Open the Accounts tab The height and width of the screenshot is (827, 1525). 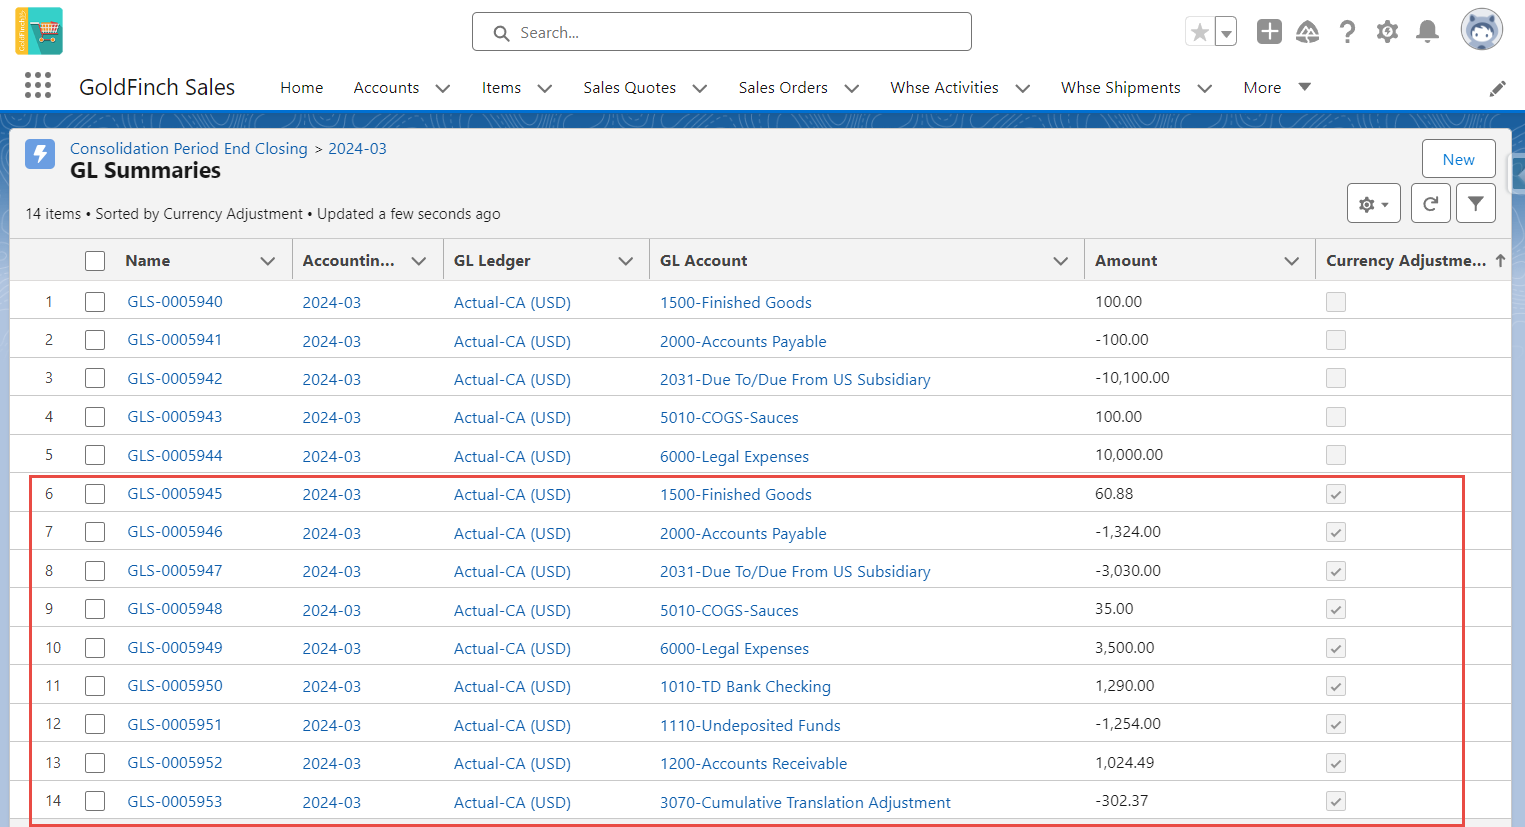[386, 88]
